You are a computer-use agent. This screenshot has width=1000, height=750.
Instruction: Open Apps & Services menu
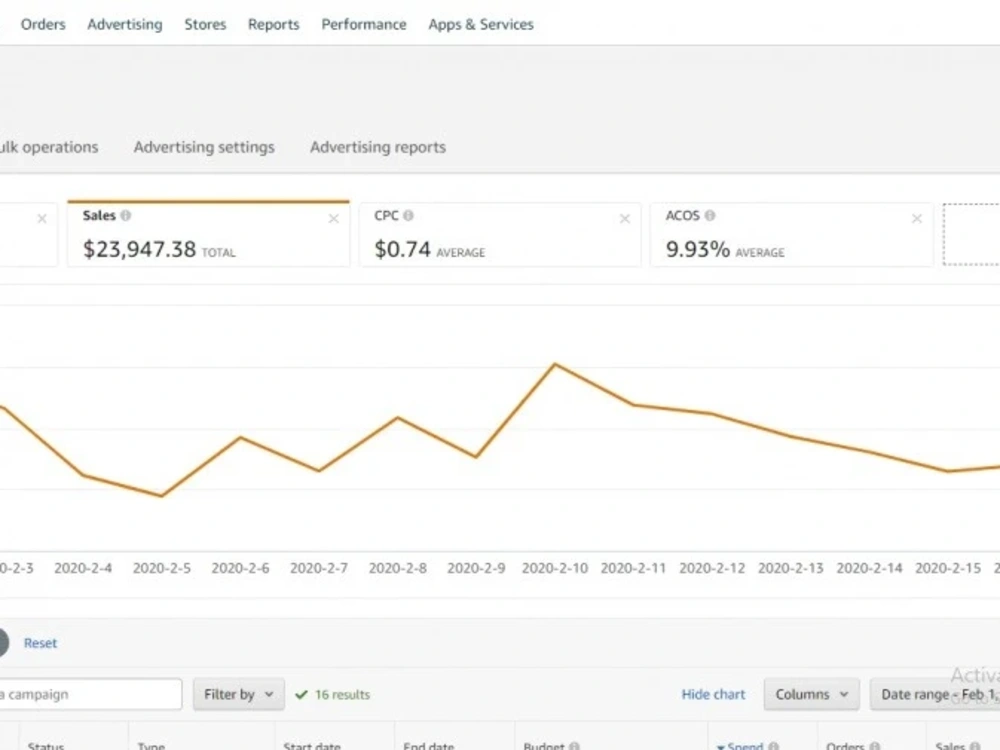click(481, 24)
